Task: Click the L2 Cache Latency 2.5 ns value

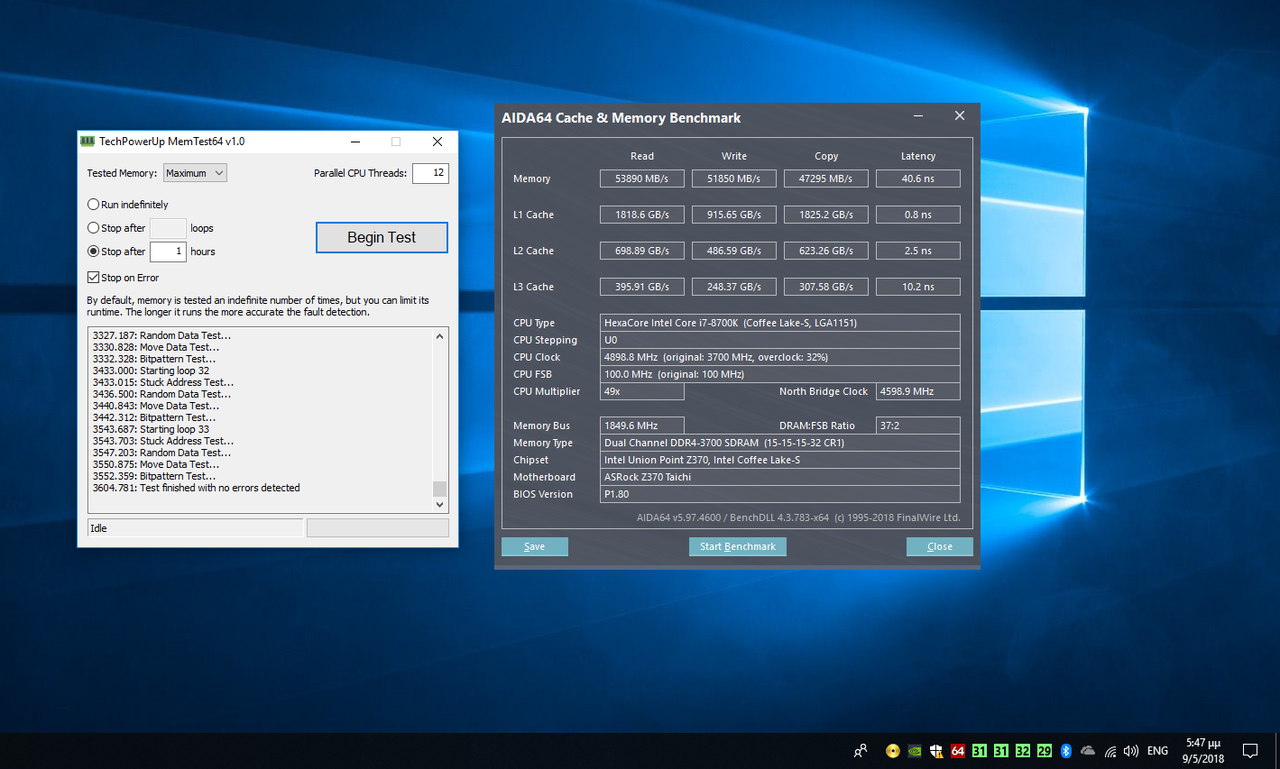Action: pyautogui.click(x=918, y=251)
